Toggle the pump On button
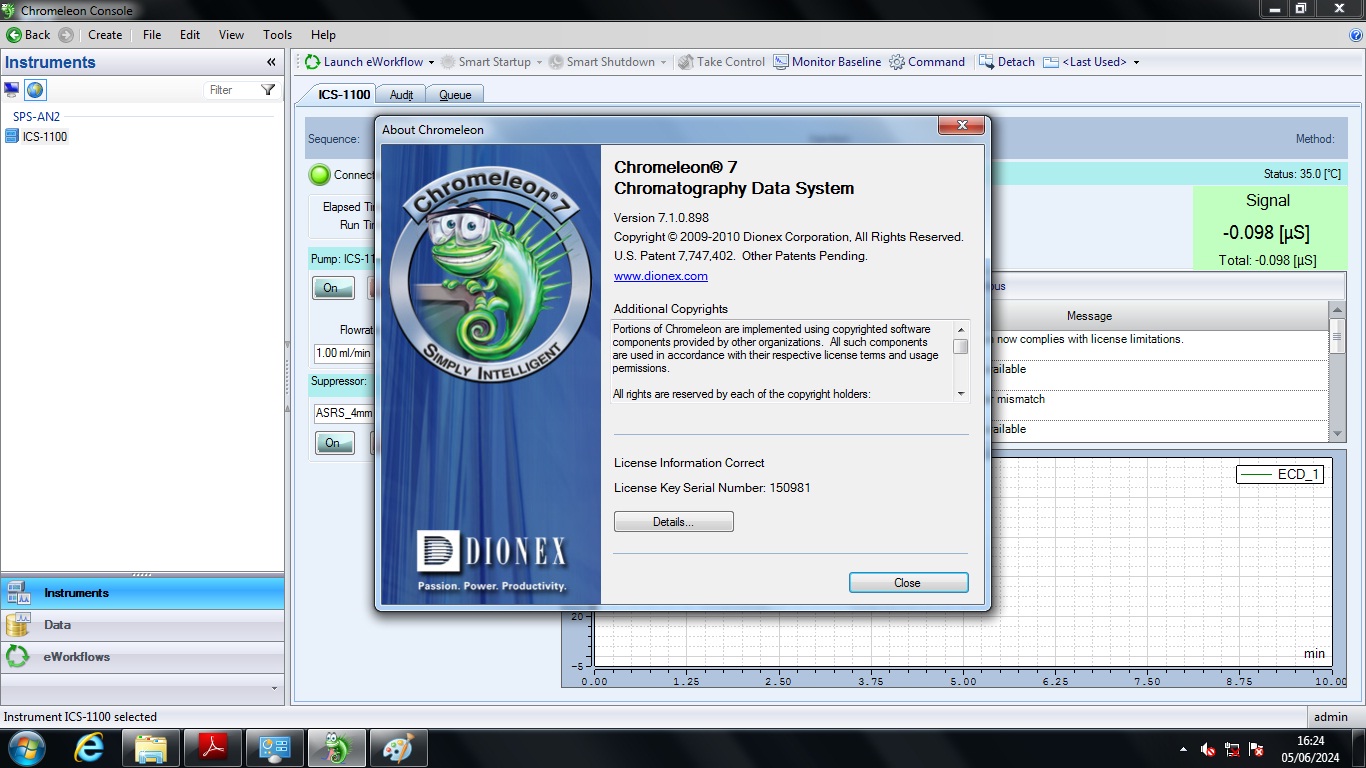This screenshot has height=768, width=1366. (x=332, y=288)
